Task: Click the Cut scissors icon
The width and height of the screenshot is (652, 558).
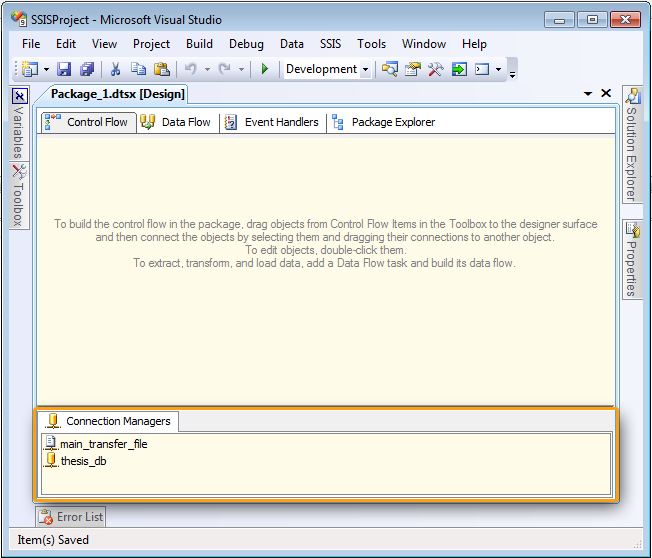Action: point(115,69)
